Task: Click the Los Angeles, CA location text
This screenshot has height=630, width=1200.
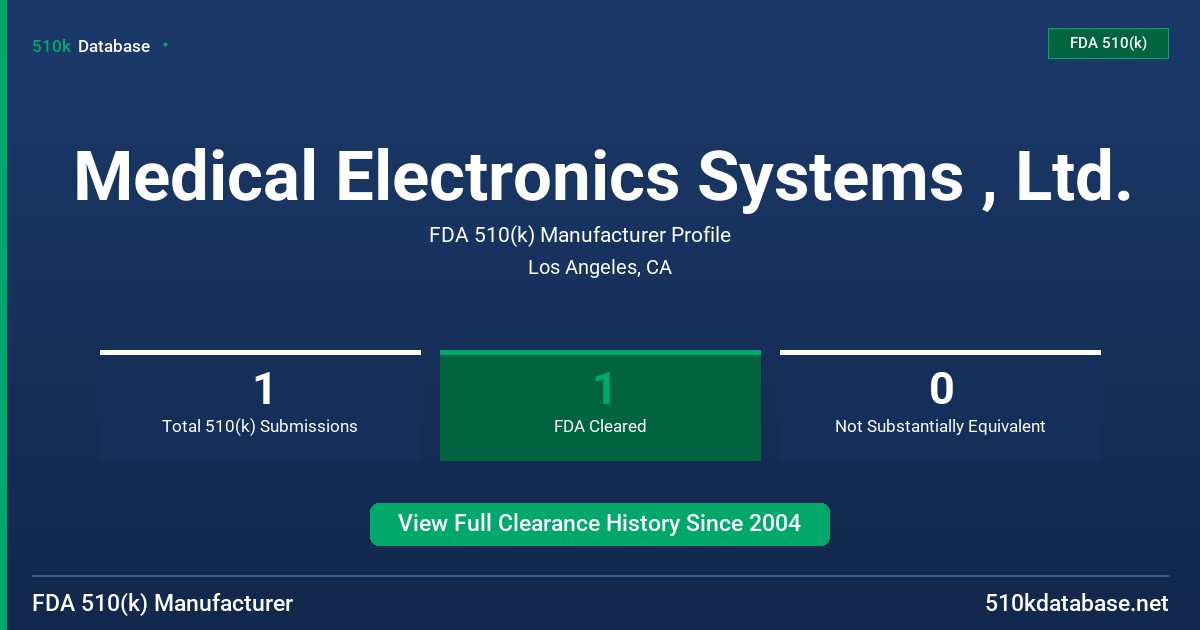Action: click(x=600, y=268)
